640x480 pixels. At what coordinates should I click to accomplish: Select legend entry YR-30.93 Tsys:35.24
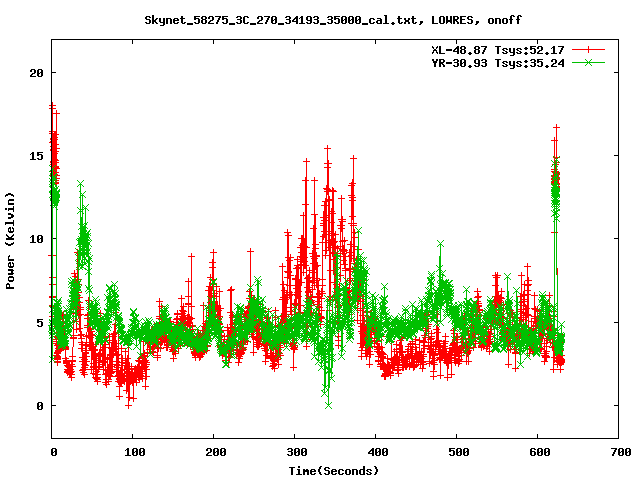498,63
